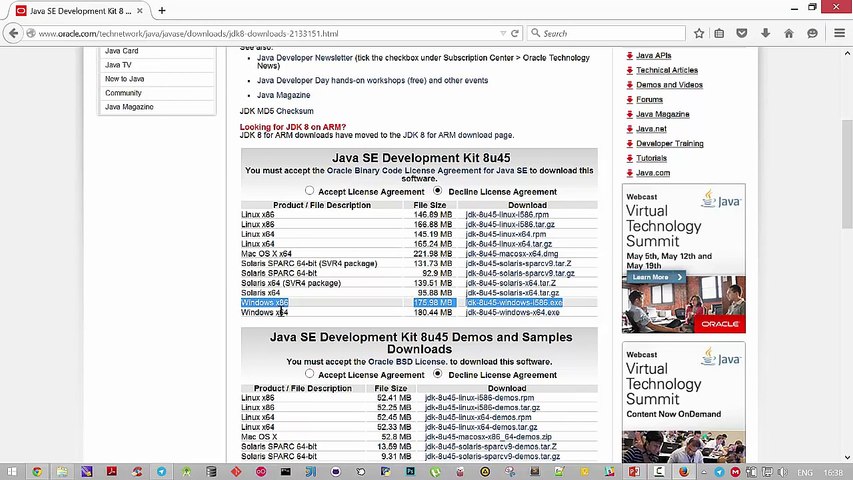The image size is (853, 480).
Task: Click the ENG language indicator
Action: (x=805, y=472)
